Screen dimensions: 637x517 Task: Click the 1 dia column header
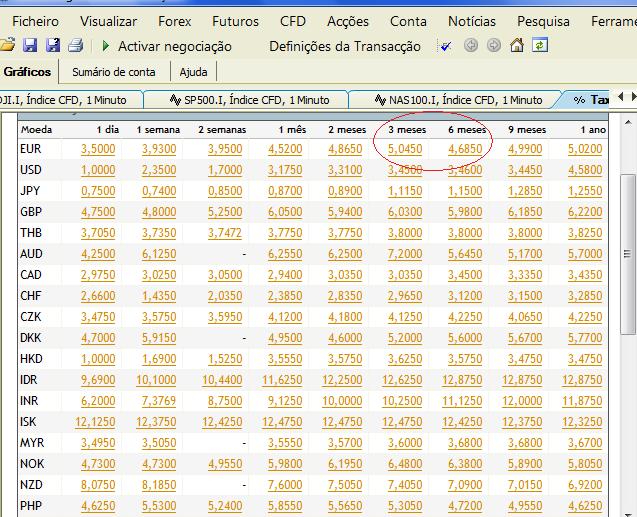108,130
